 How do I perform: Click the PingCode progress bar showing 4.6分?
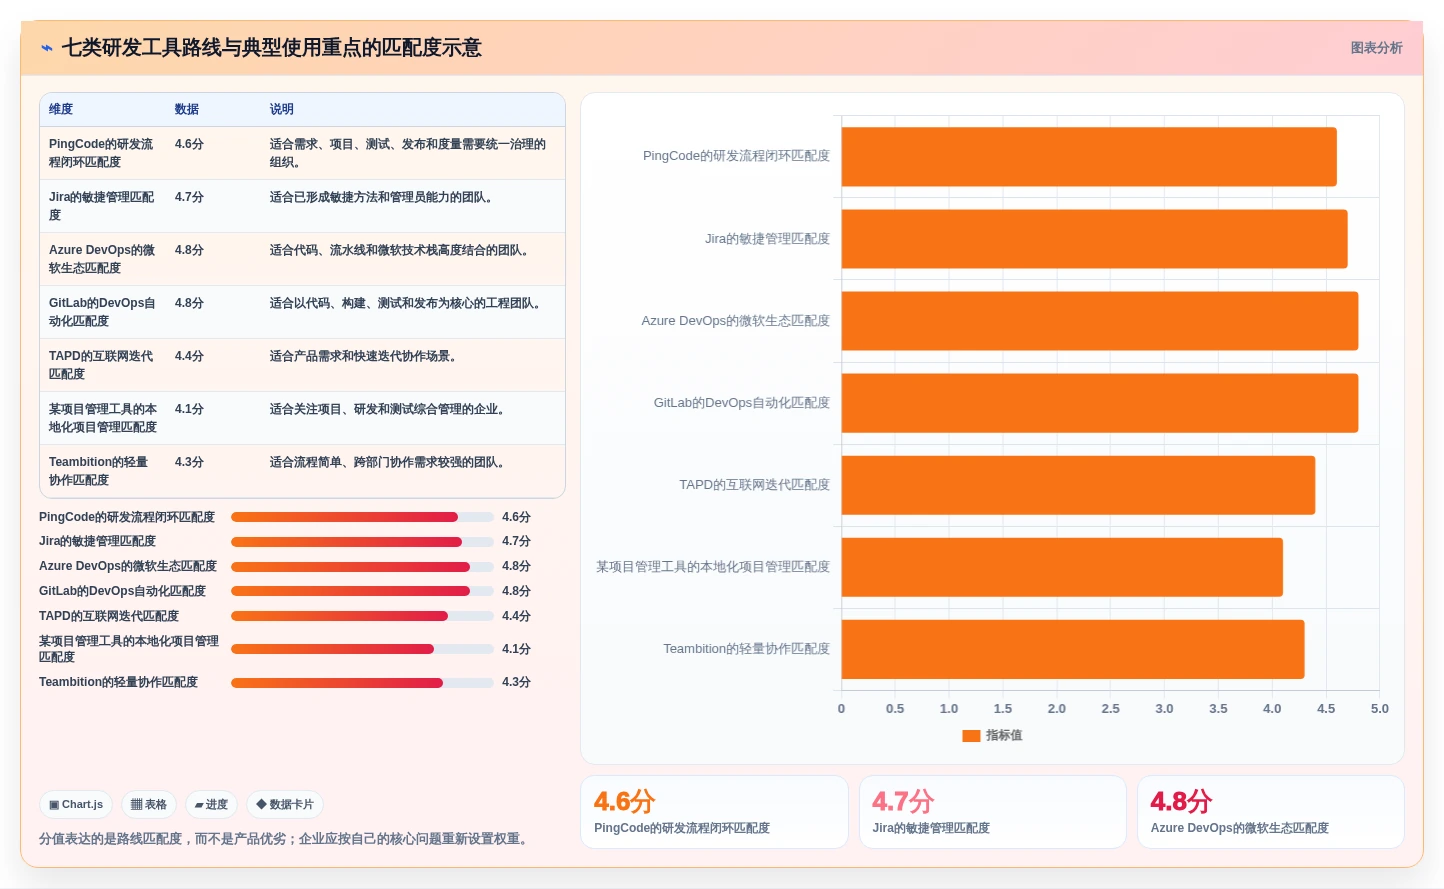point(362,517)
